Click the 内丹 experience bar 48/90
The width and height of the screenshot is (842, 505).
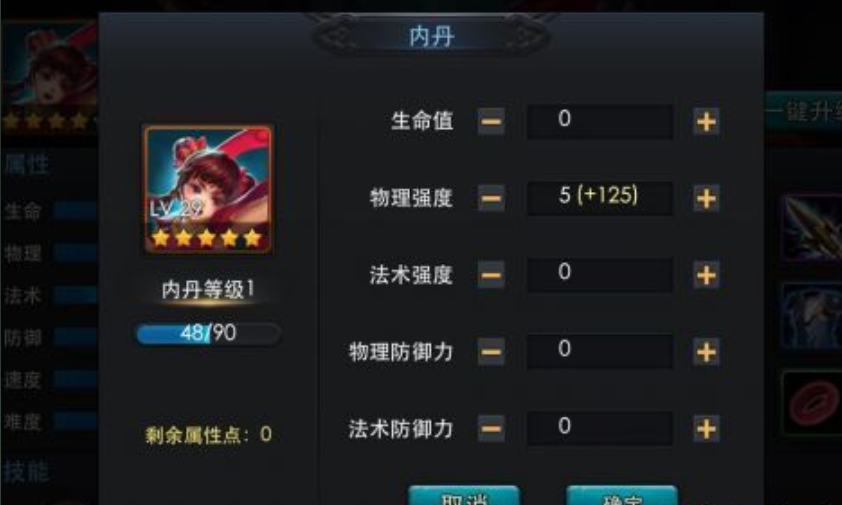coord(208,333)
